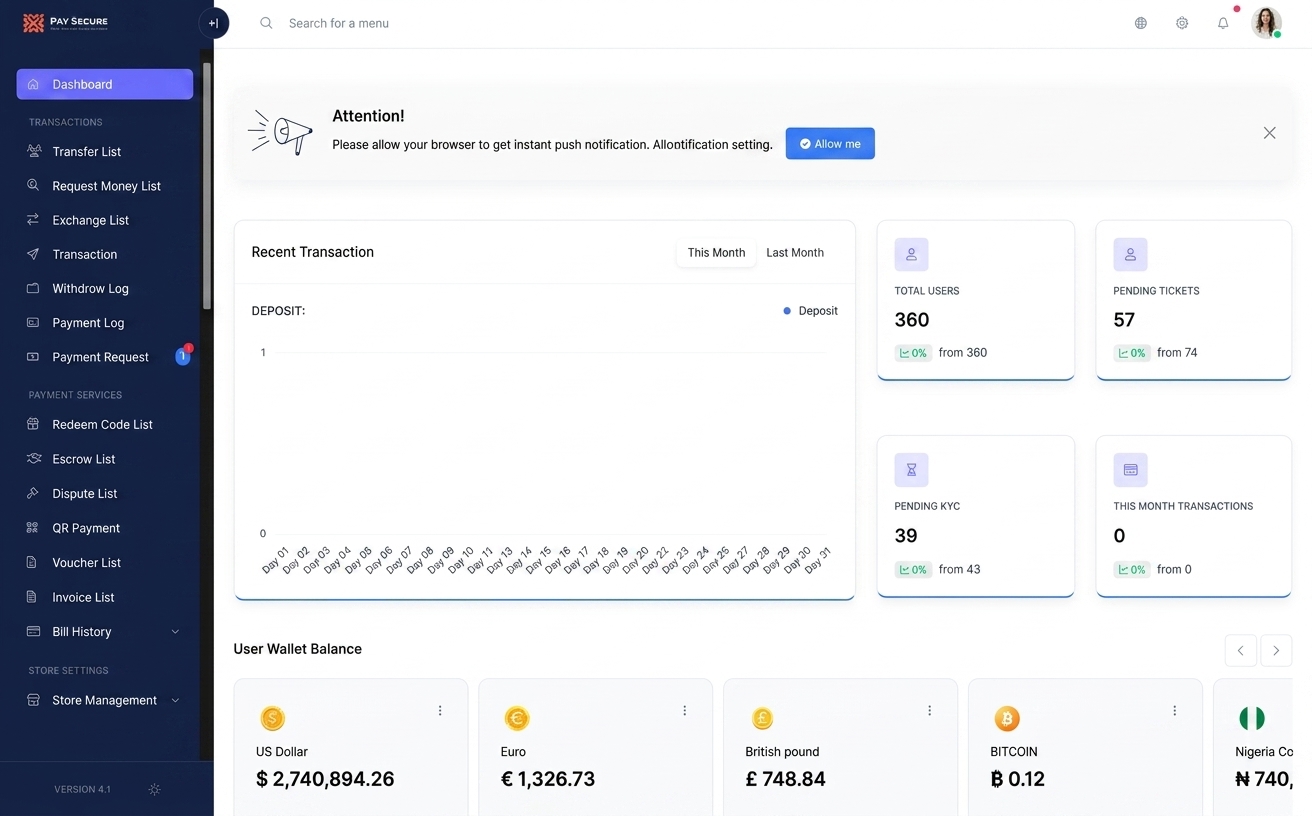
Task: Click the Pay Secure logo
Action: (x=66, y=22)
